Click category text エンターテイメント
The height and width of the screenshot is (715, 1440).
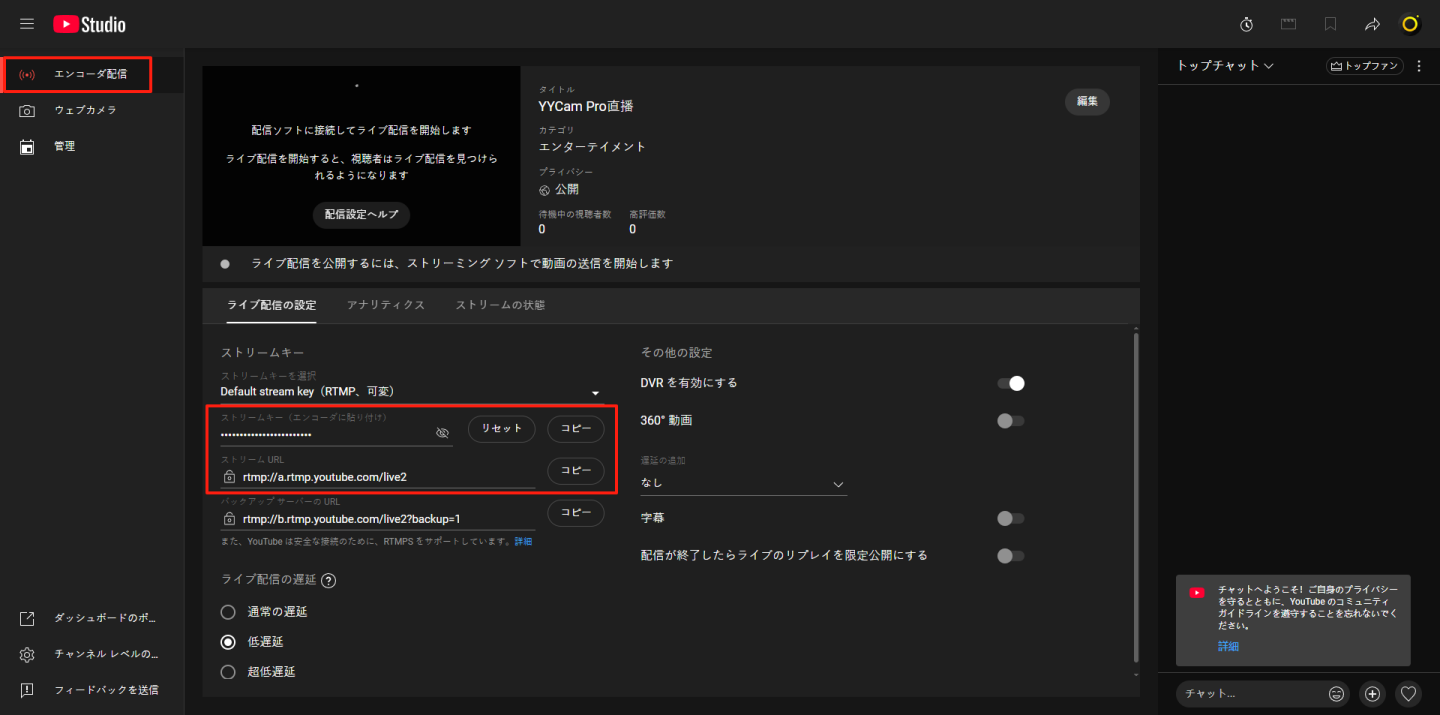592,147
